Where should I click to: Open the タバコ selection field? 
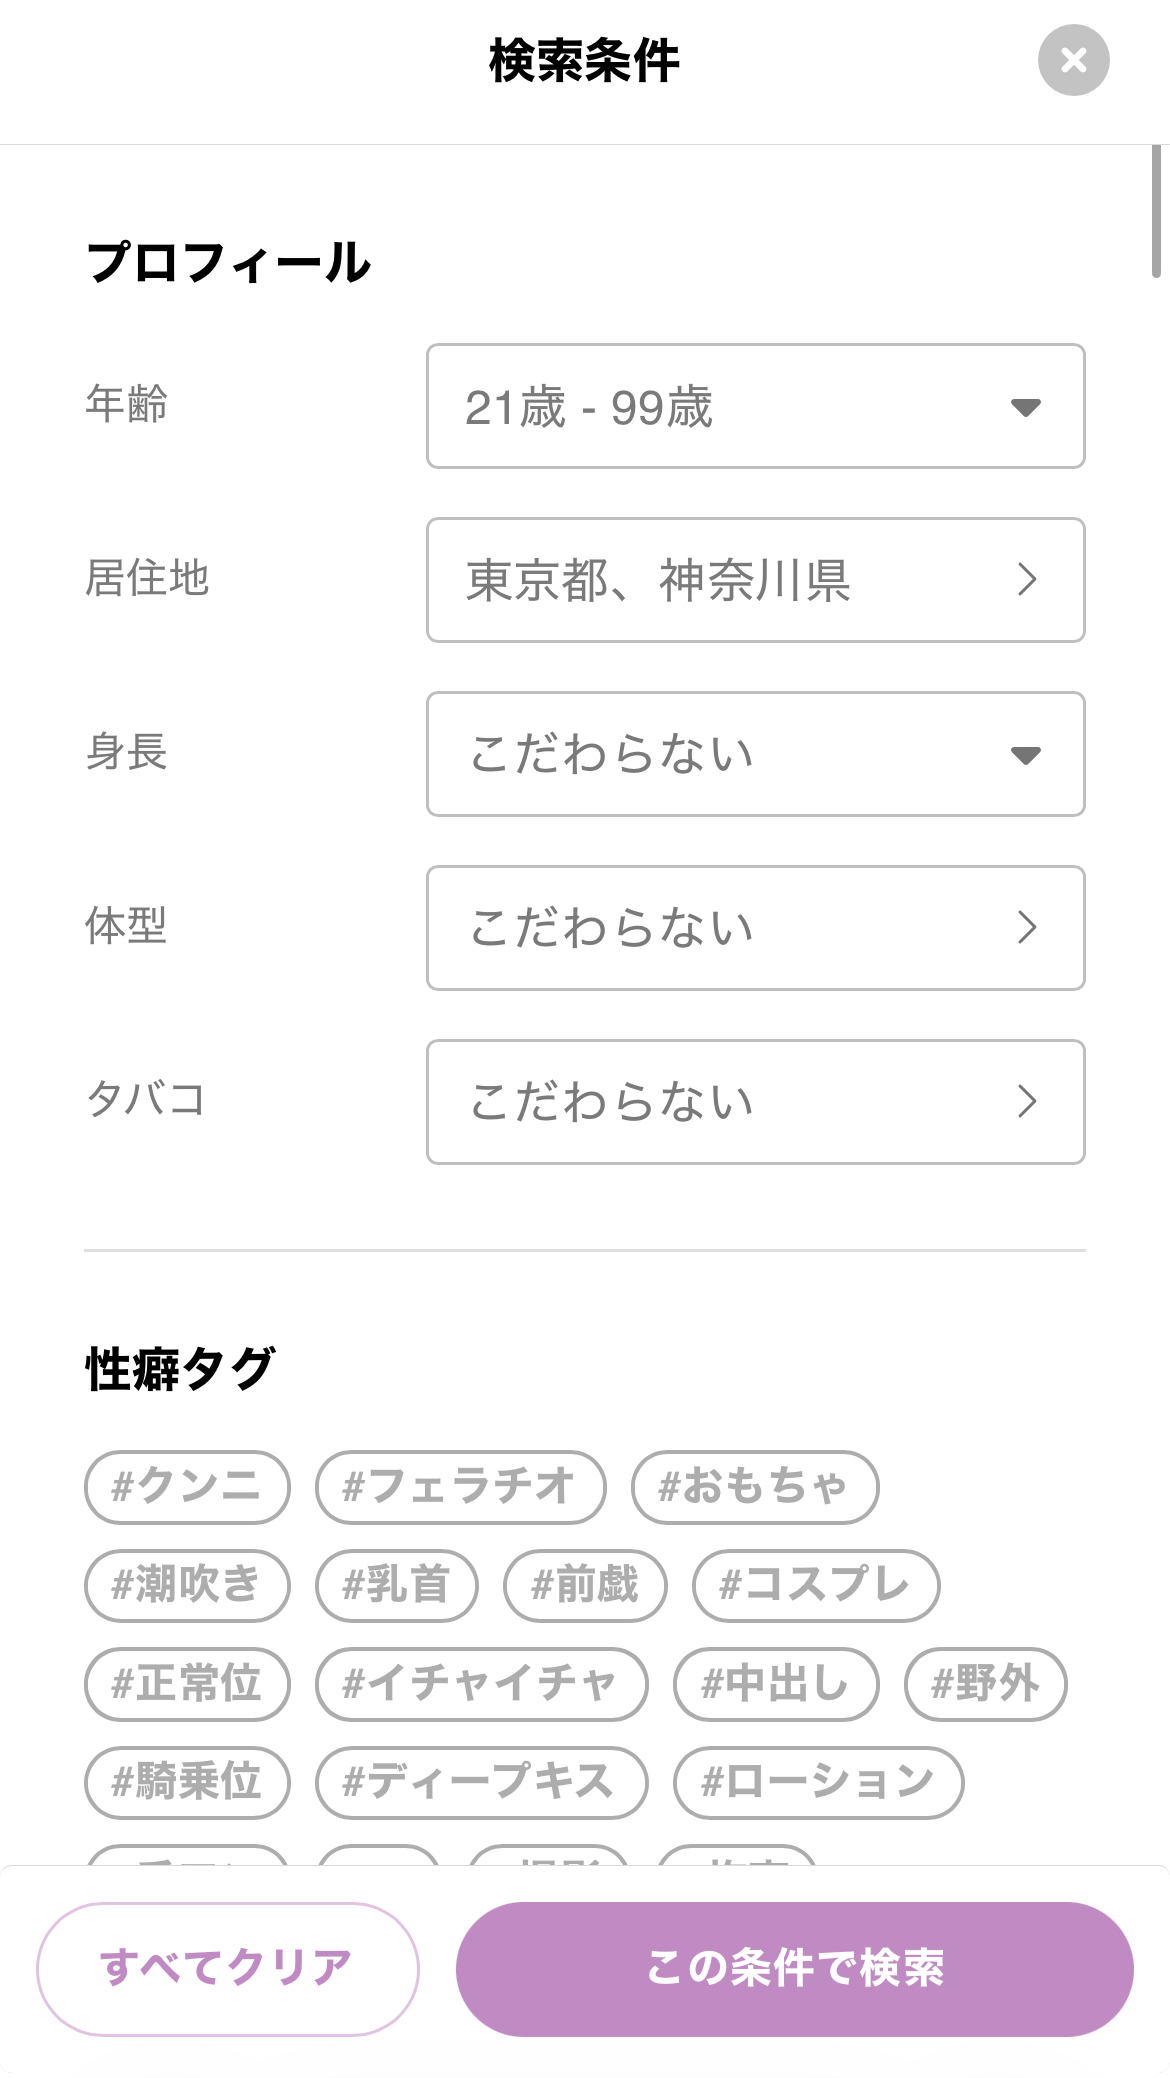pyautogui.click(x=755, y=1102)
